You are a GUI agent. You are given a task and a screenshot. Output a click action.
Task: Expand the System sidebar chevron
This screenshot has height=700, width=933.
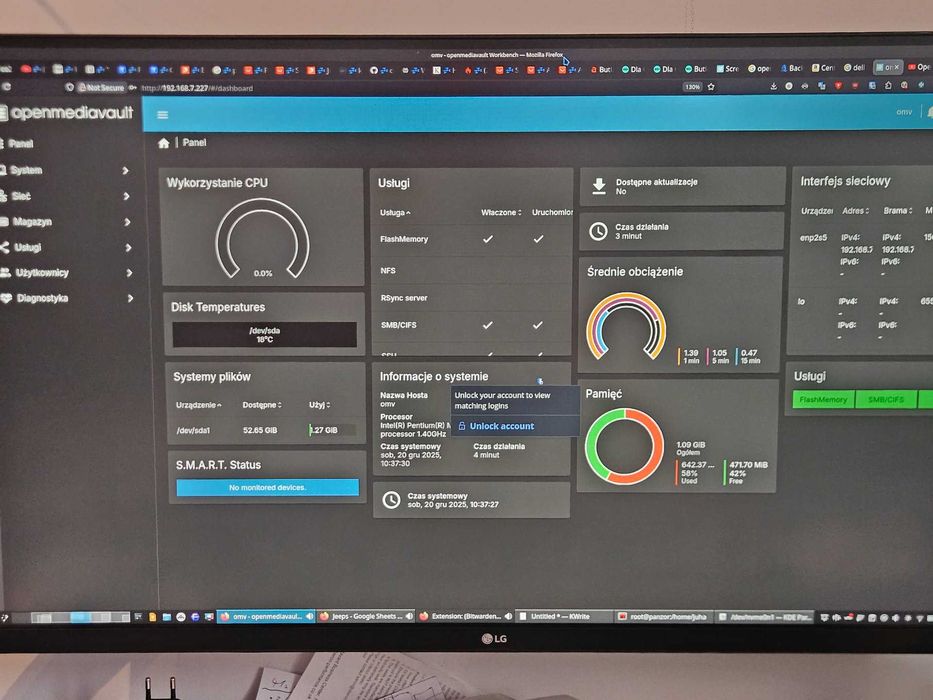tap(126, 170)
